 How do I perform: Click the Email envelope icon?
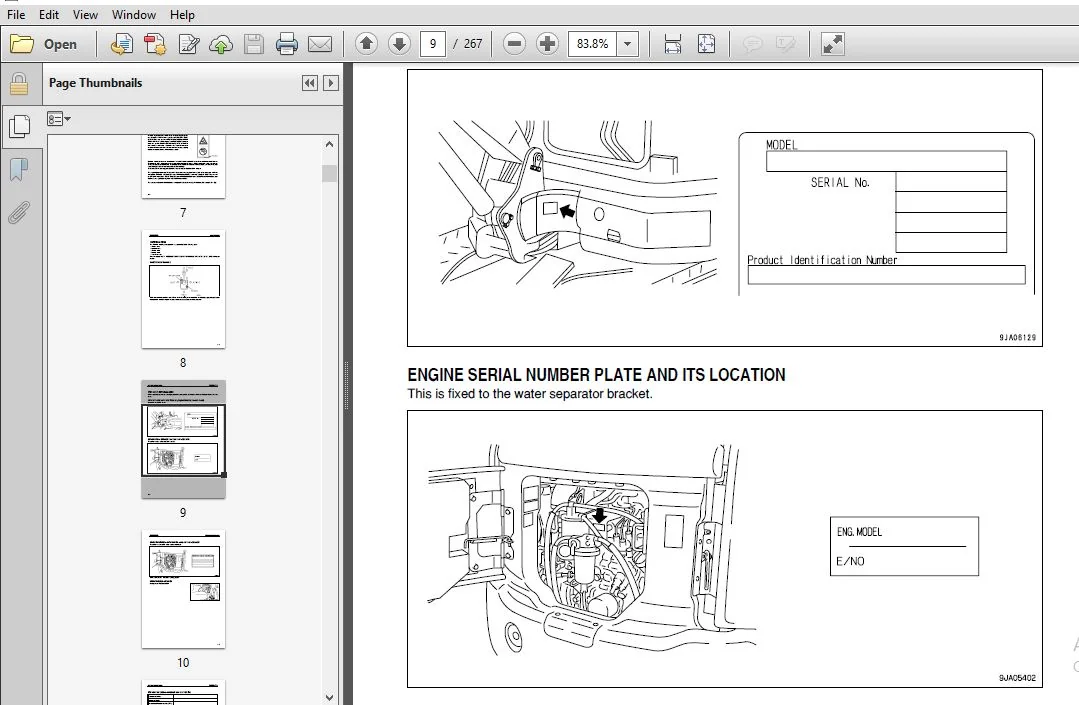320,44
